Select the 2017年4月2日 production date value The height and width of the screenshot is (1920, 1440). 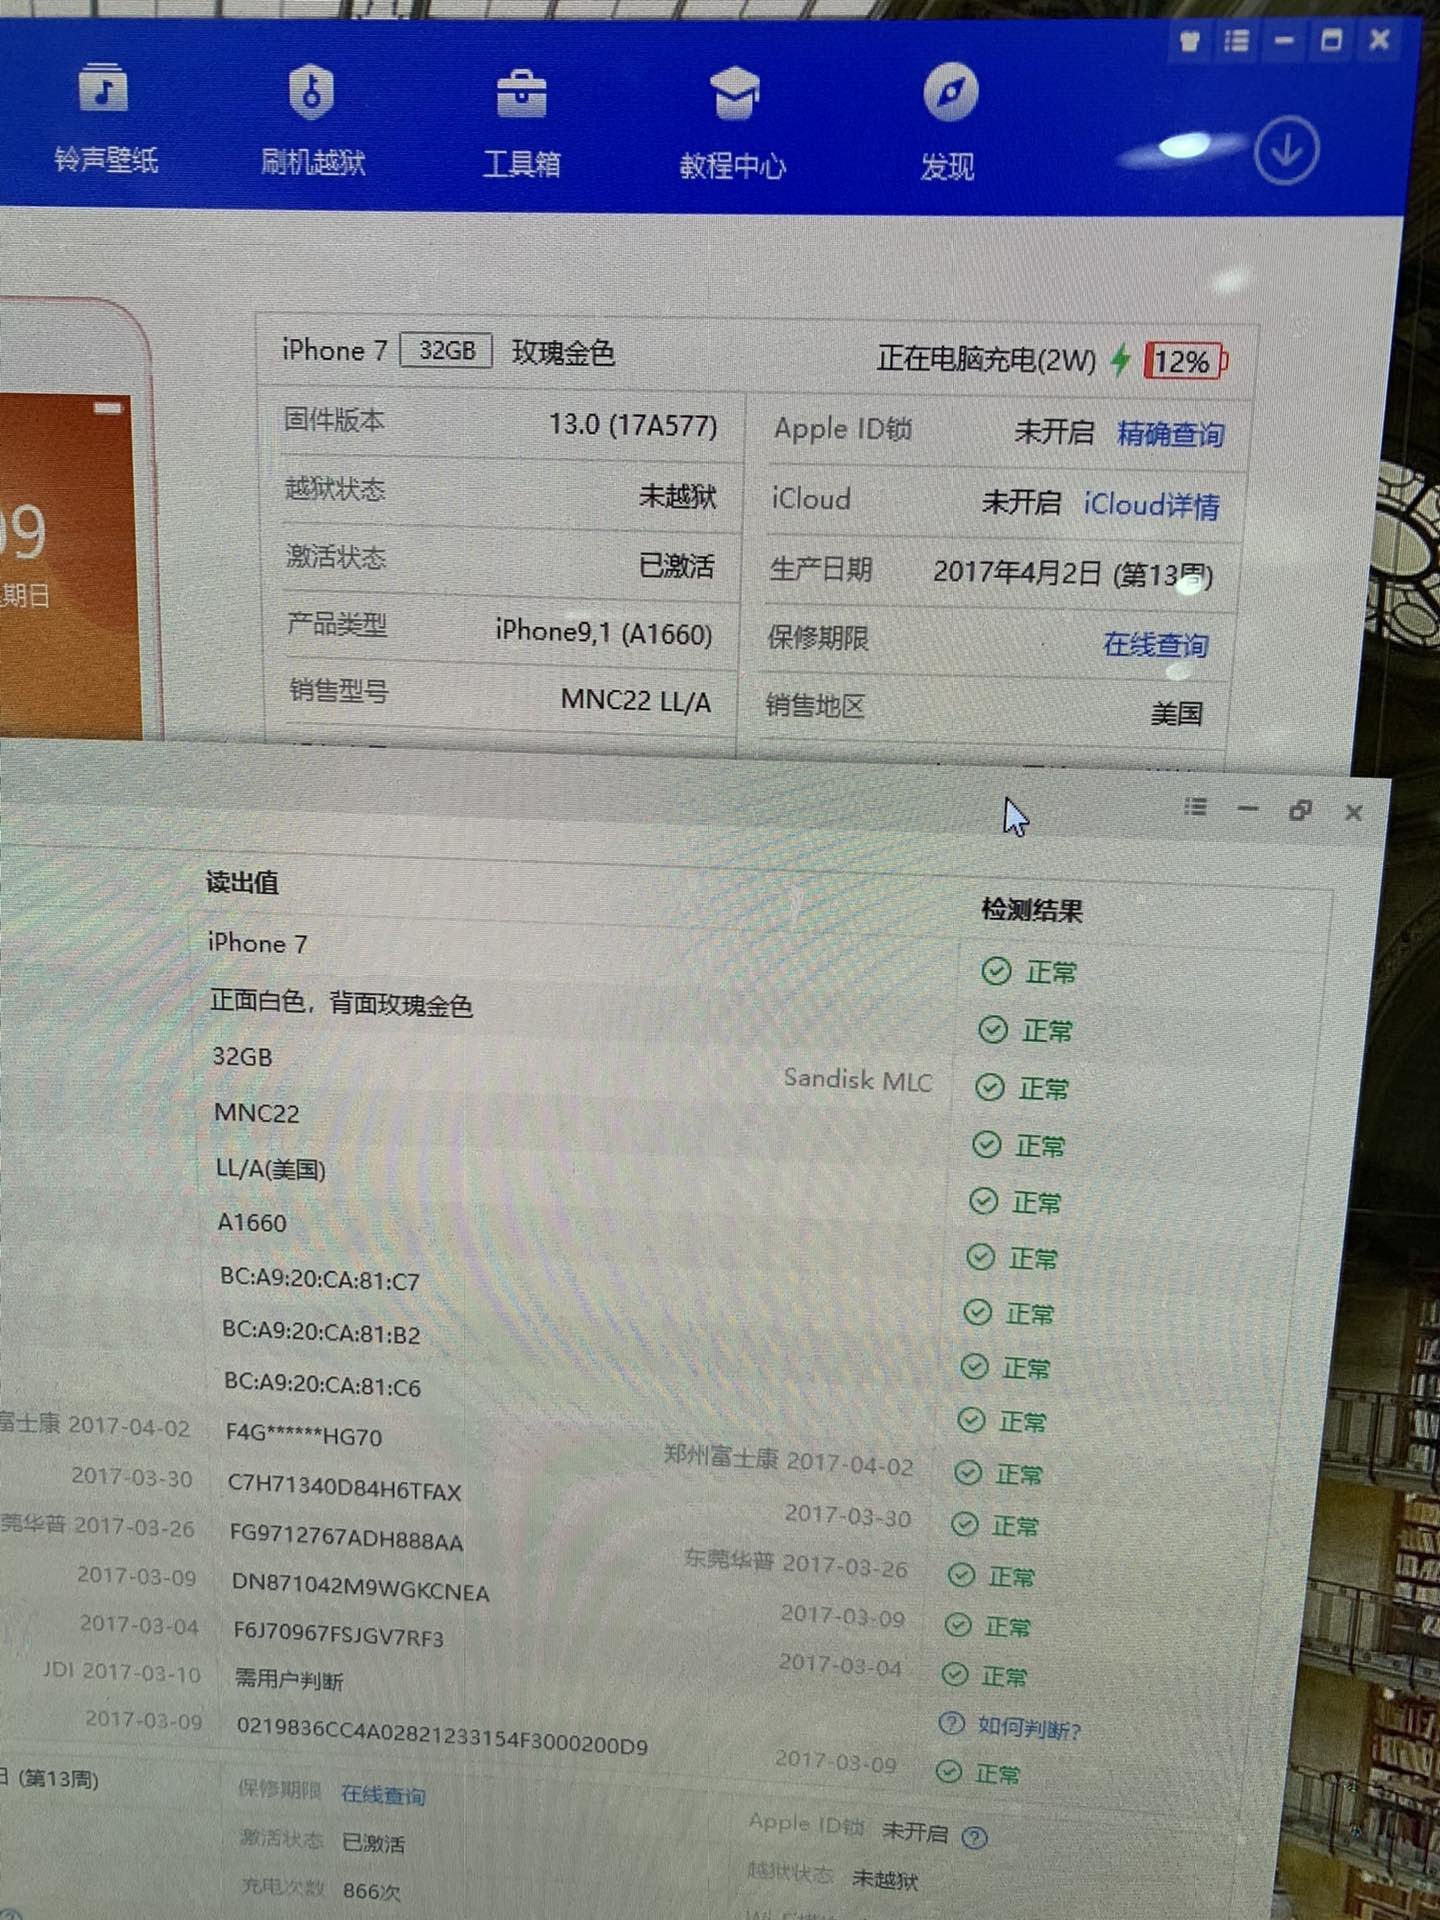pos(1072,574)
